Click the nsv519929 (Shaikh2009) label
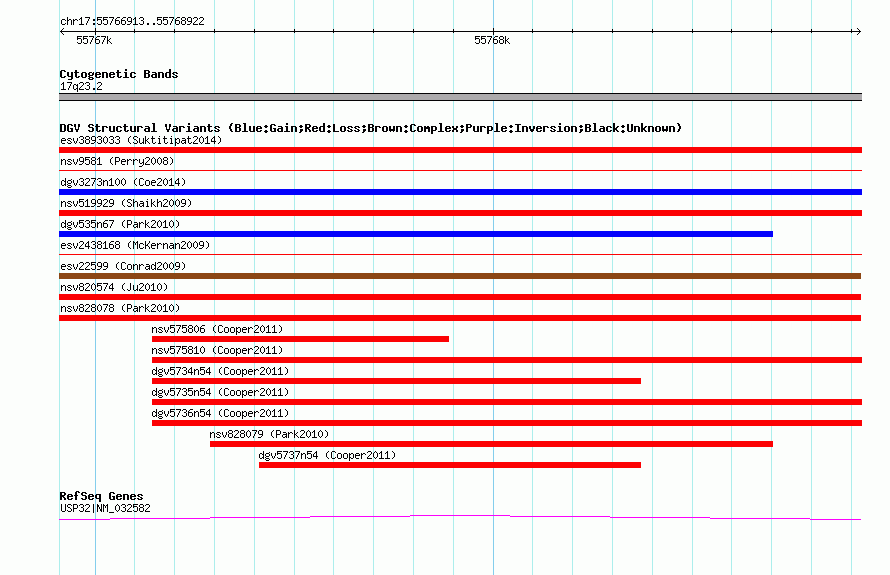Viewport: 890px width, 575px height. (x=126, y=203)
